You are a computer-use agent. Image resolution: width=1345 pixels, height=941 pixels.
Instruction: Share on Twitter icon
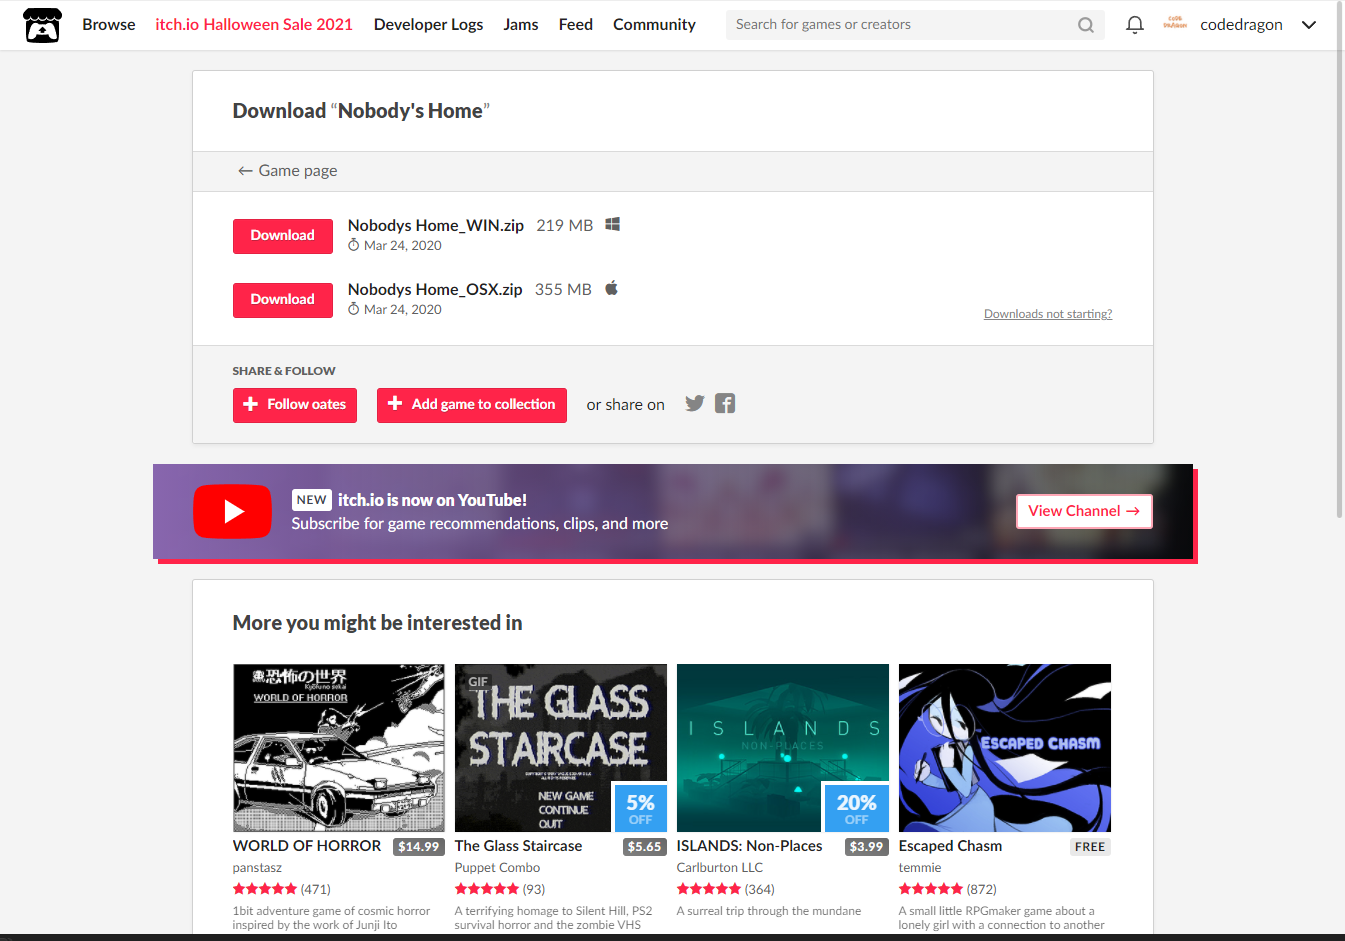click(694, 404)
